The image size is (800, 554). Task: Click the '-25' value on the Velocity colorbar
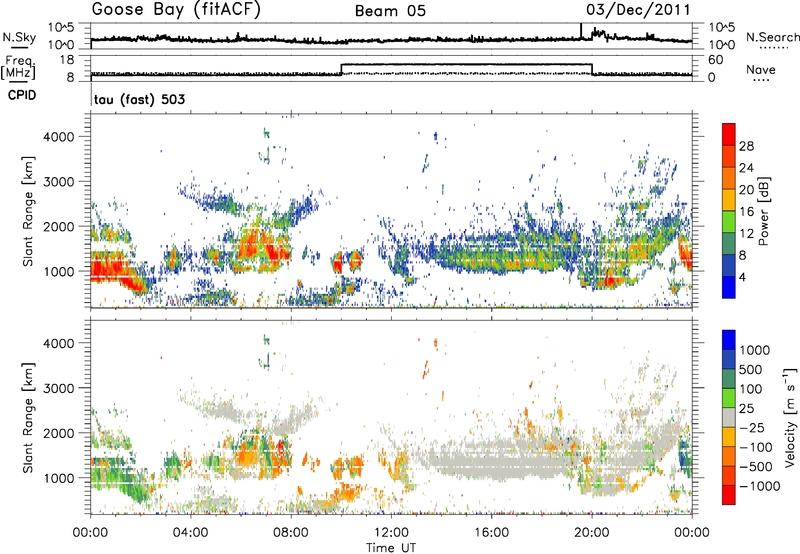point(752,428)
